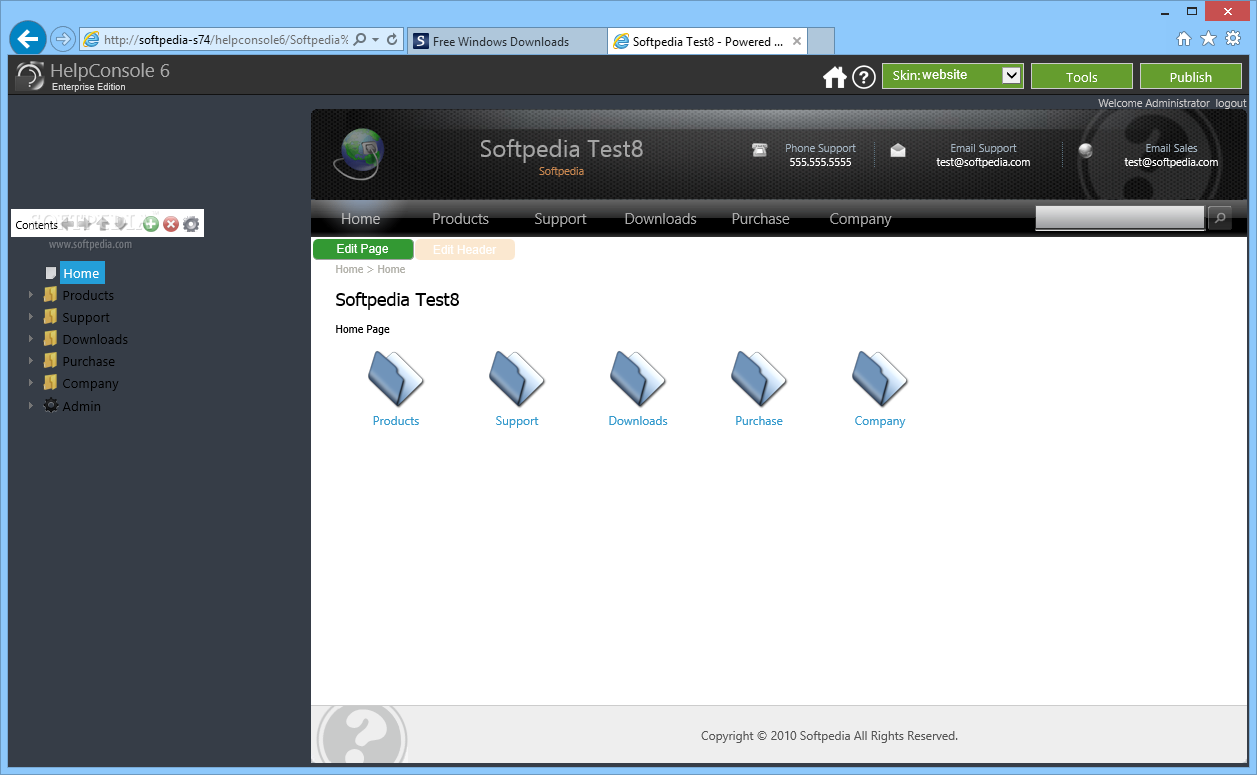
Task: Click the Products link below folder
Action: tap(396, 421)
